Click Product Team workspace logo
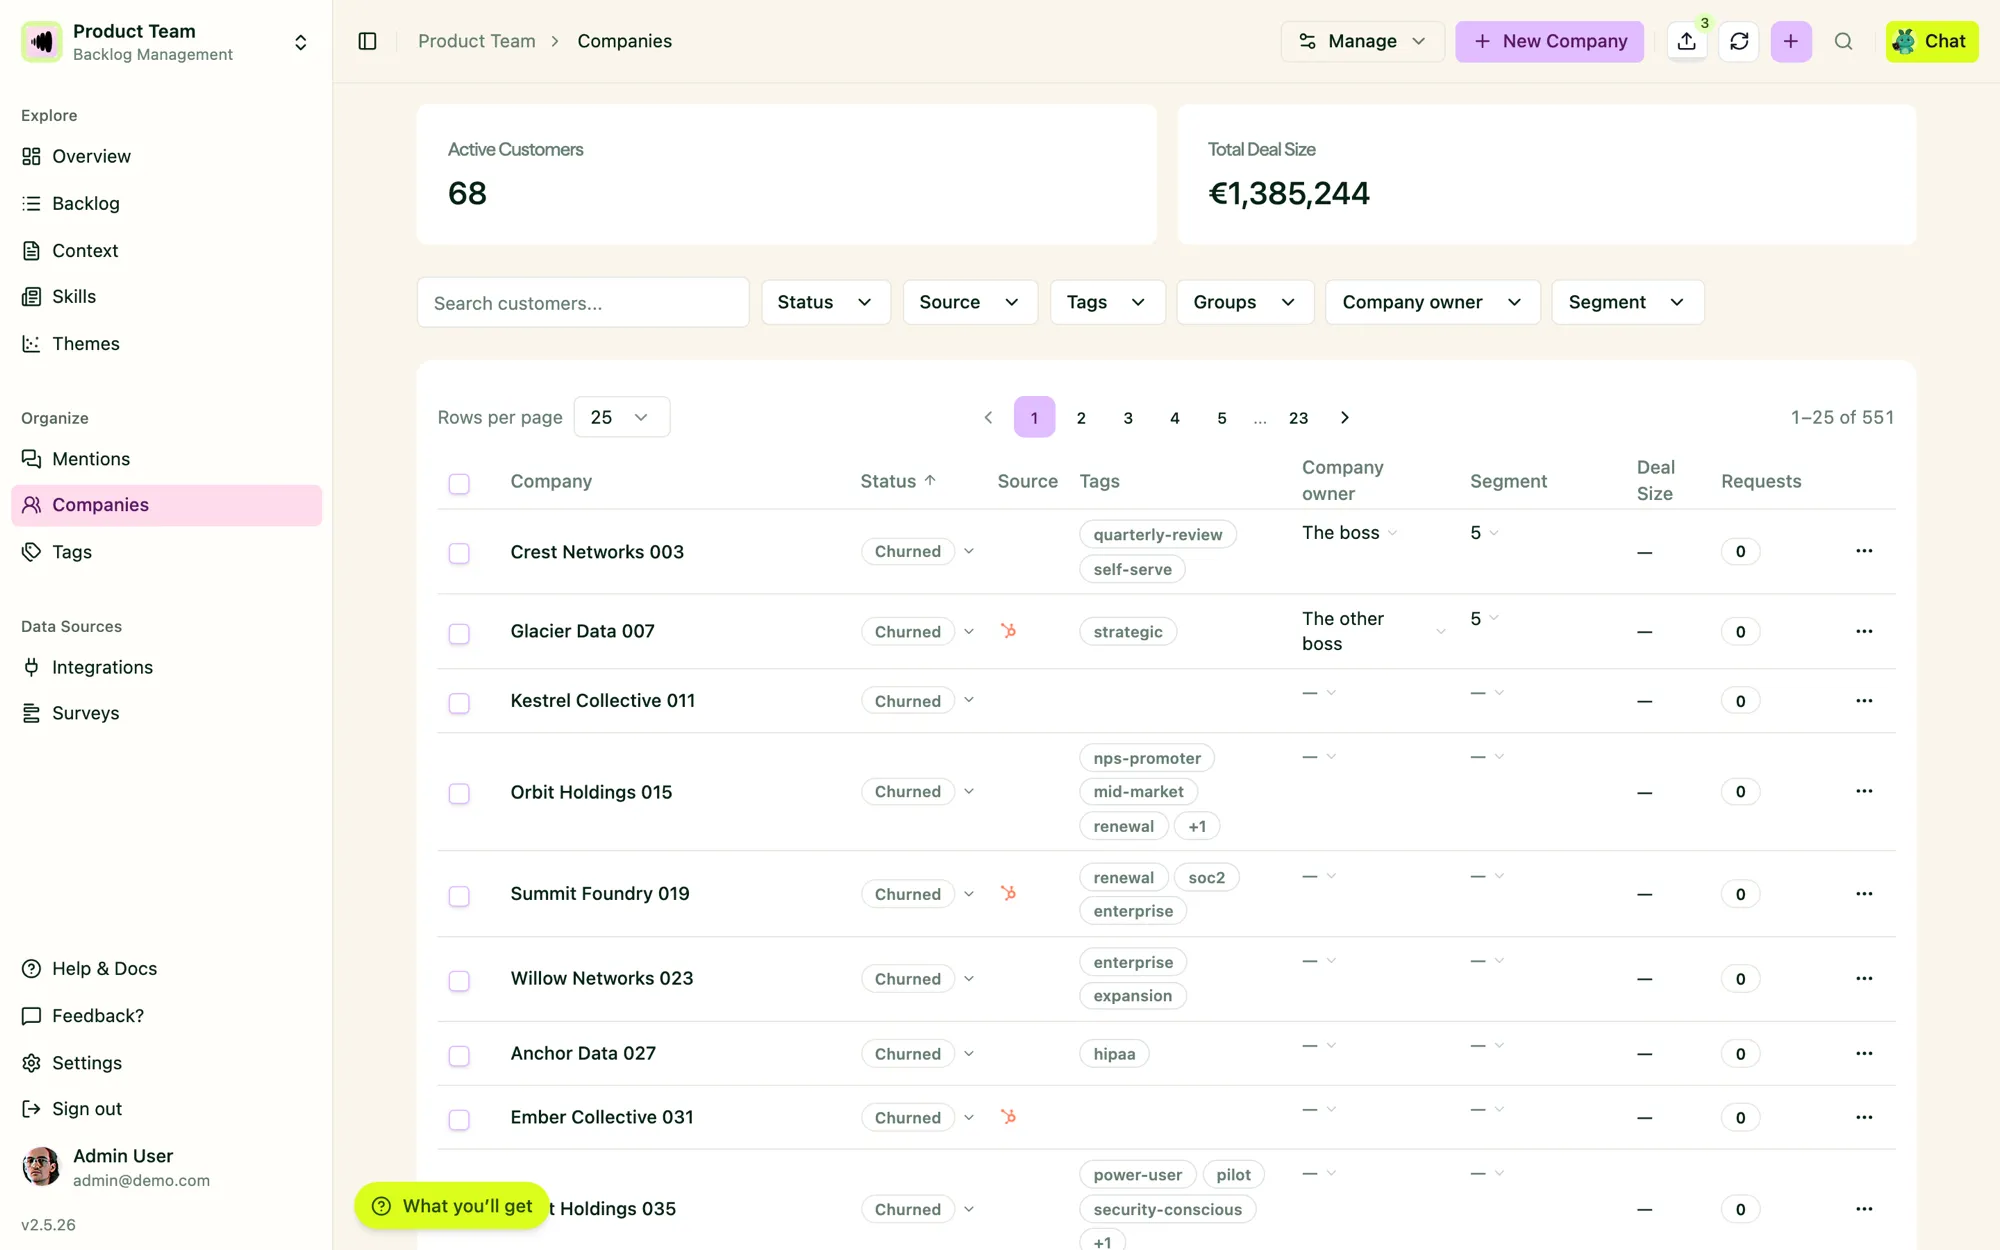Image resolution: width=2000 pixels, height=1250 pixels. tap(42, 42)
